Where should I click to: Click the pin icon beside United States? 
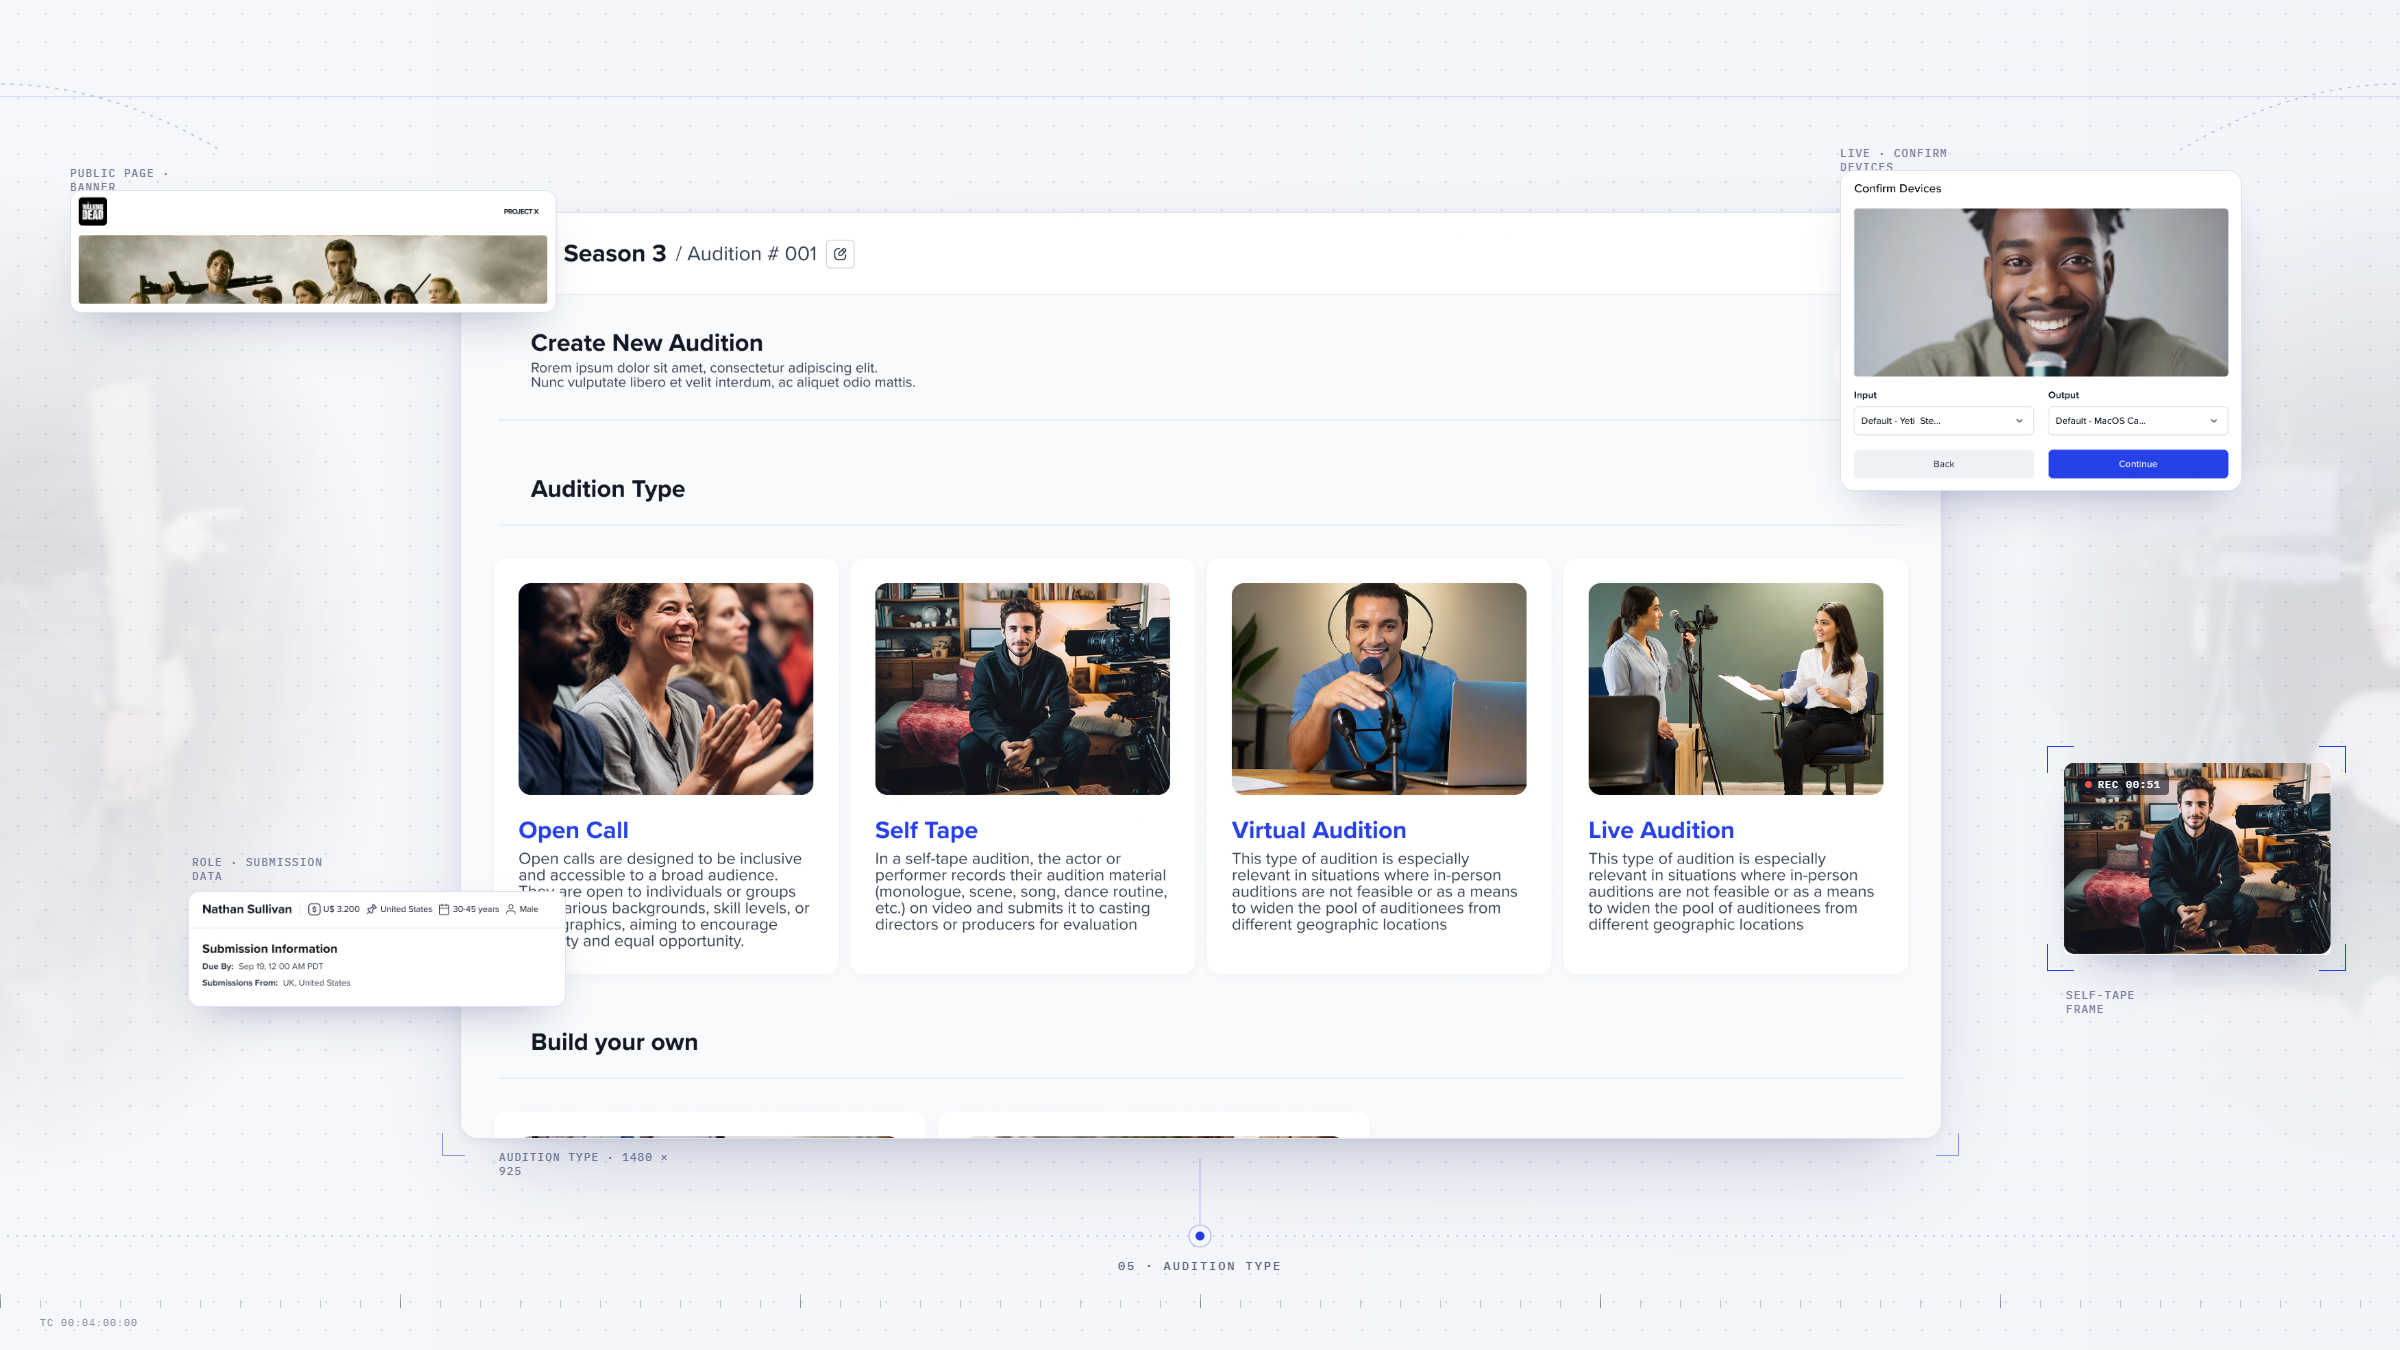coord(372,909)
